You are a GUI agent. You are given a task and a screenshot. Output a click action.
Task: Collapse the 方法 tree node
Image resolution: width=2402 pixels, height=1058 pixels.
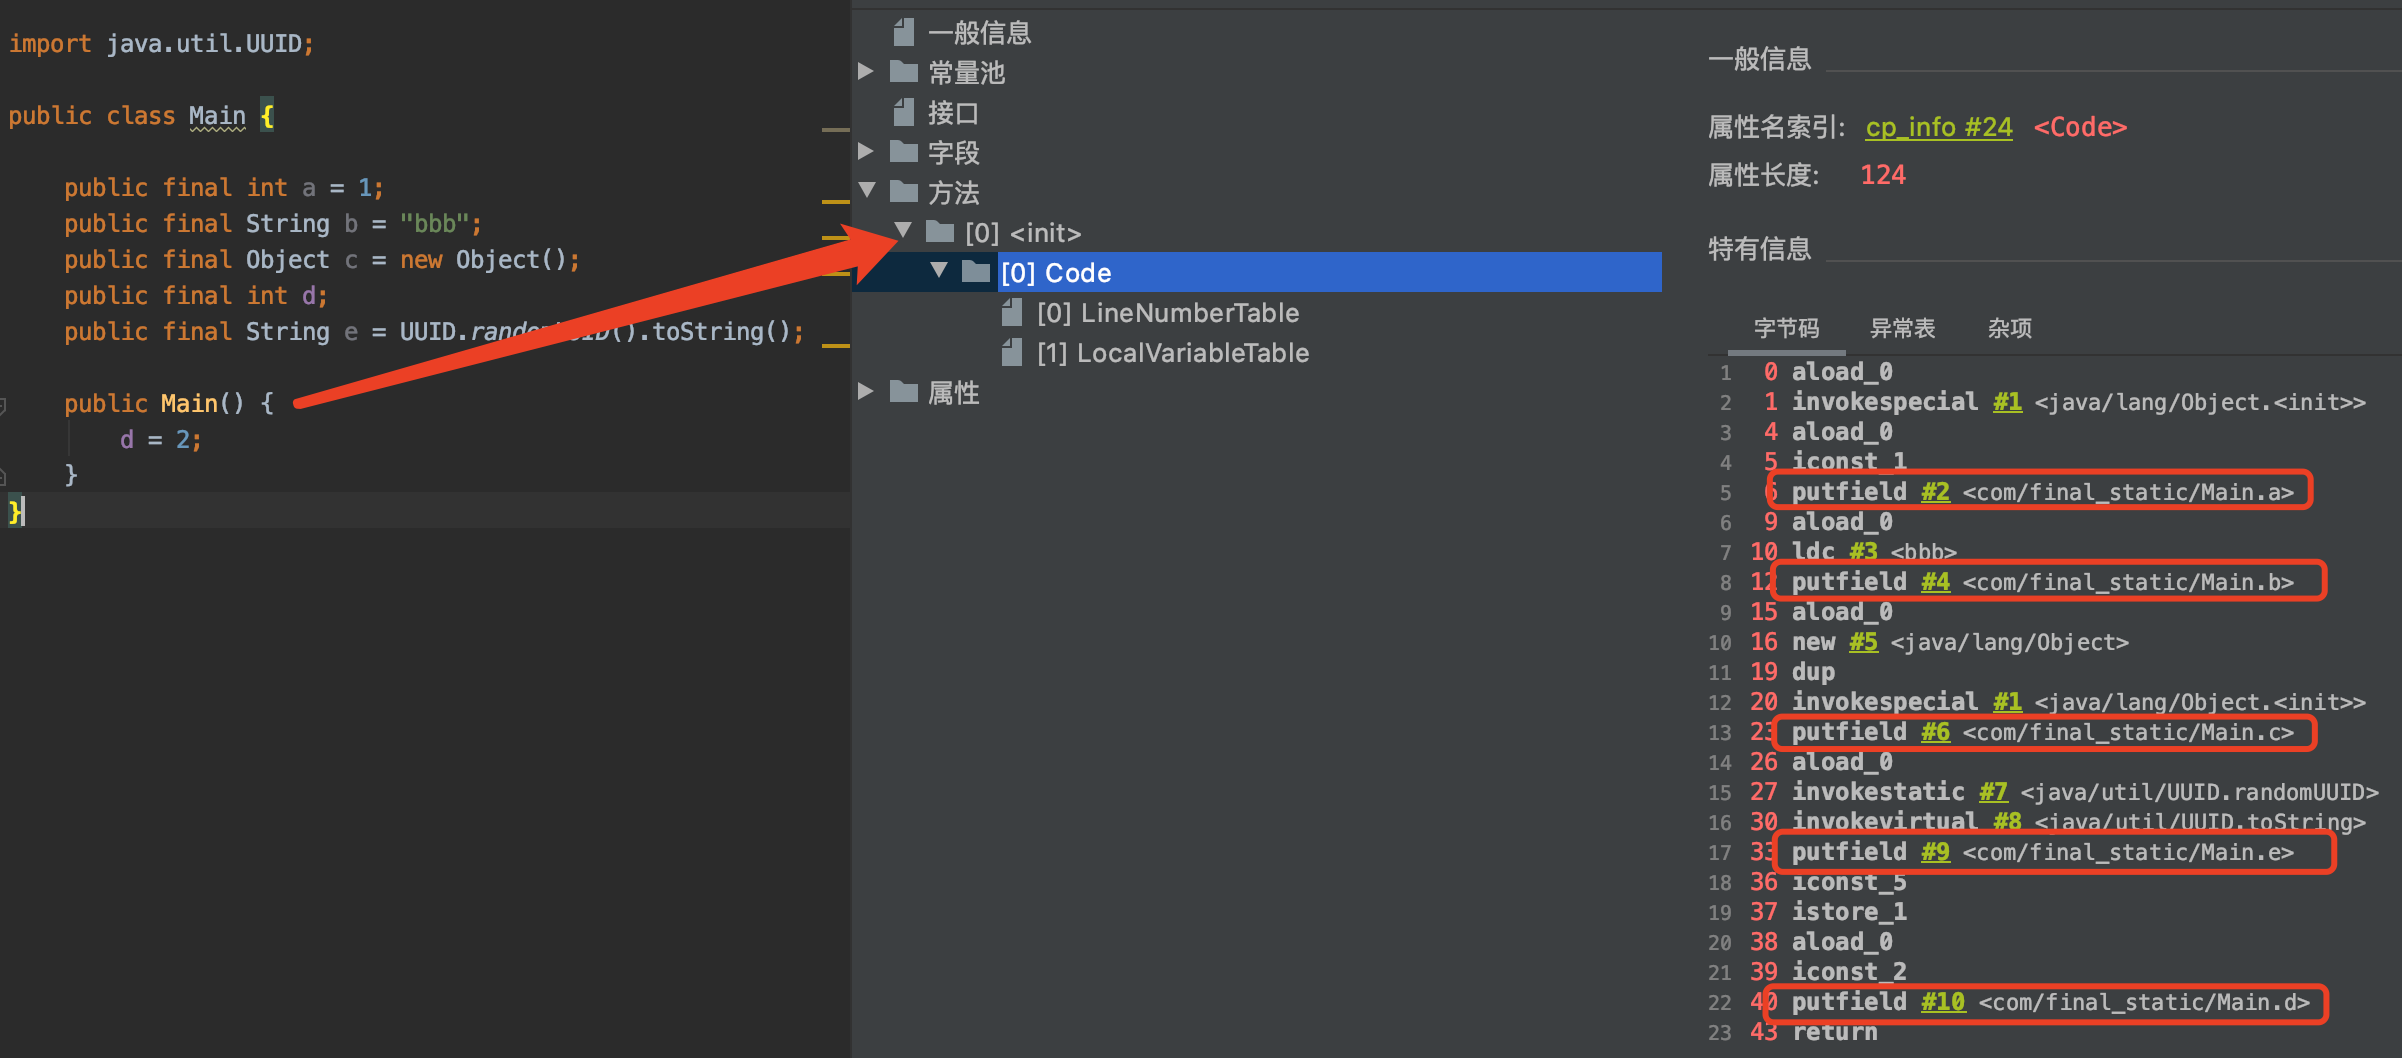click(867, 190)
